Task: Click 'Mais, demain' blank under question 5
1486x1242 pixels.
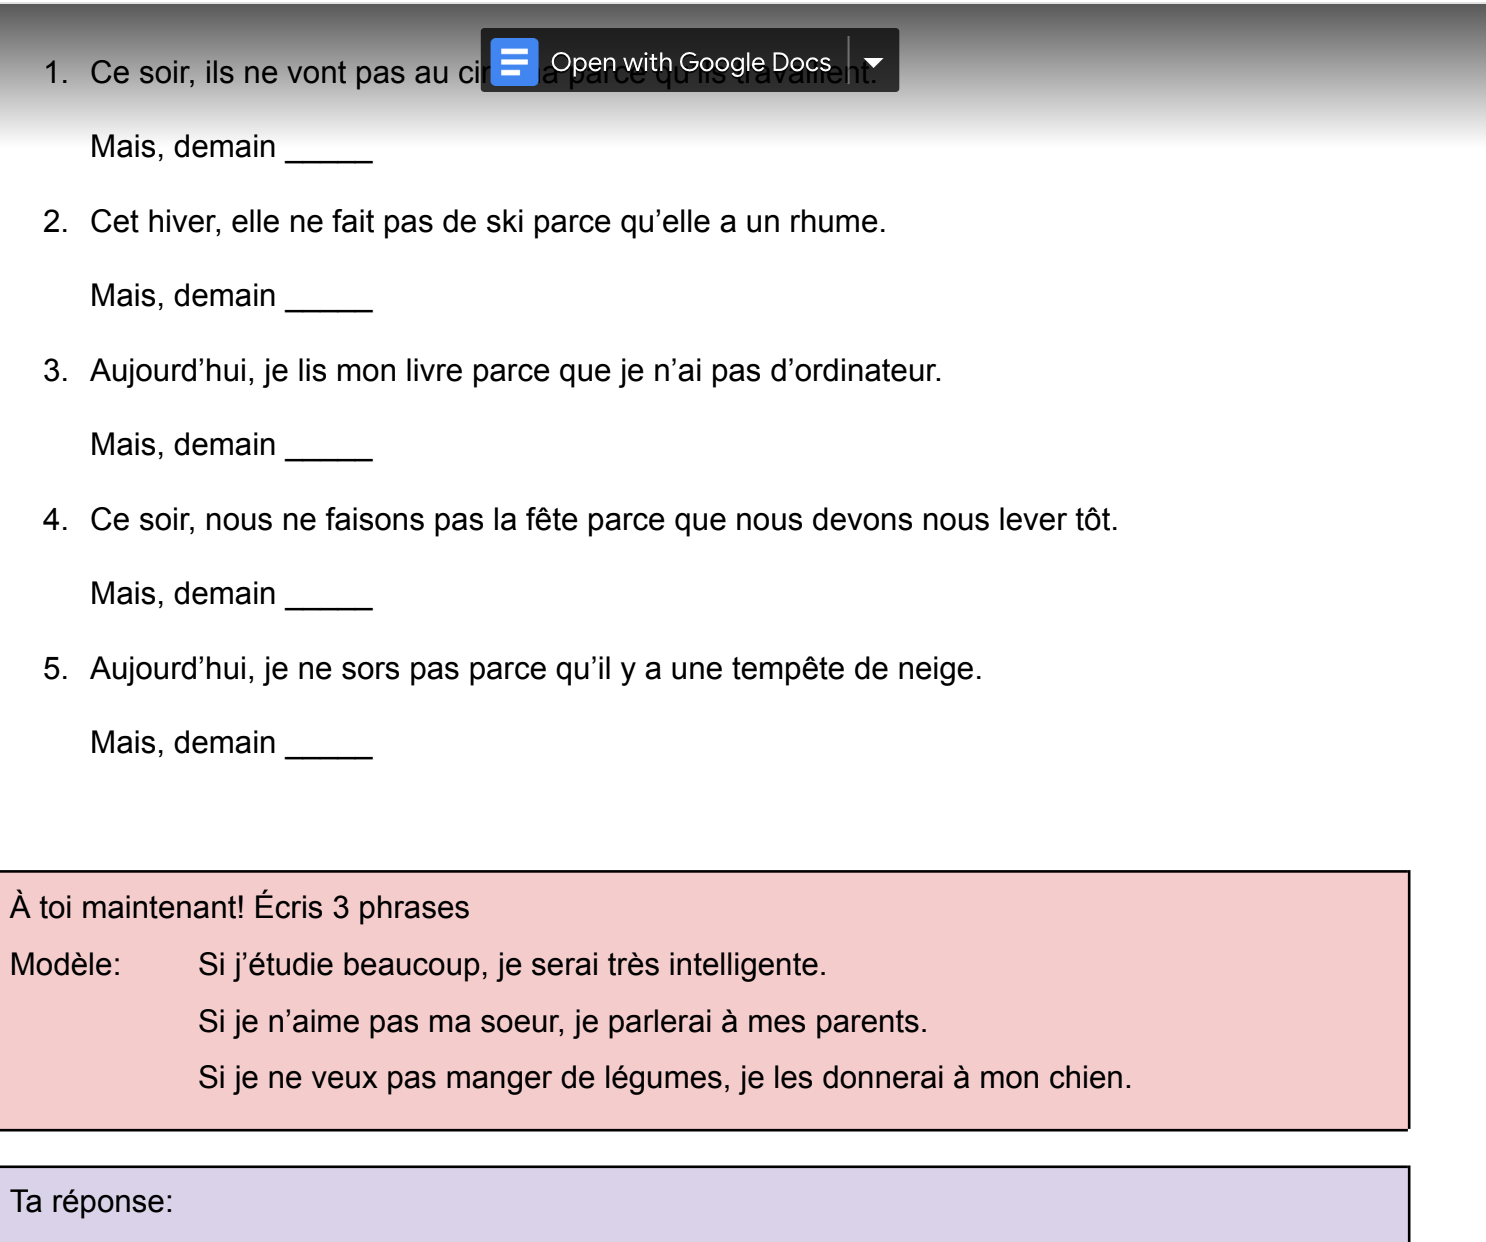Action: coord(329,744)
